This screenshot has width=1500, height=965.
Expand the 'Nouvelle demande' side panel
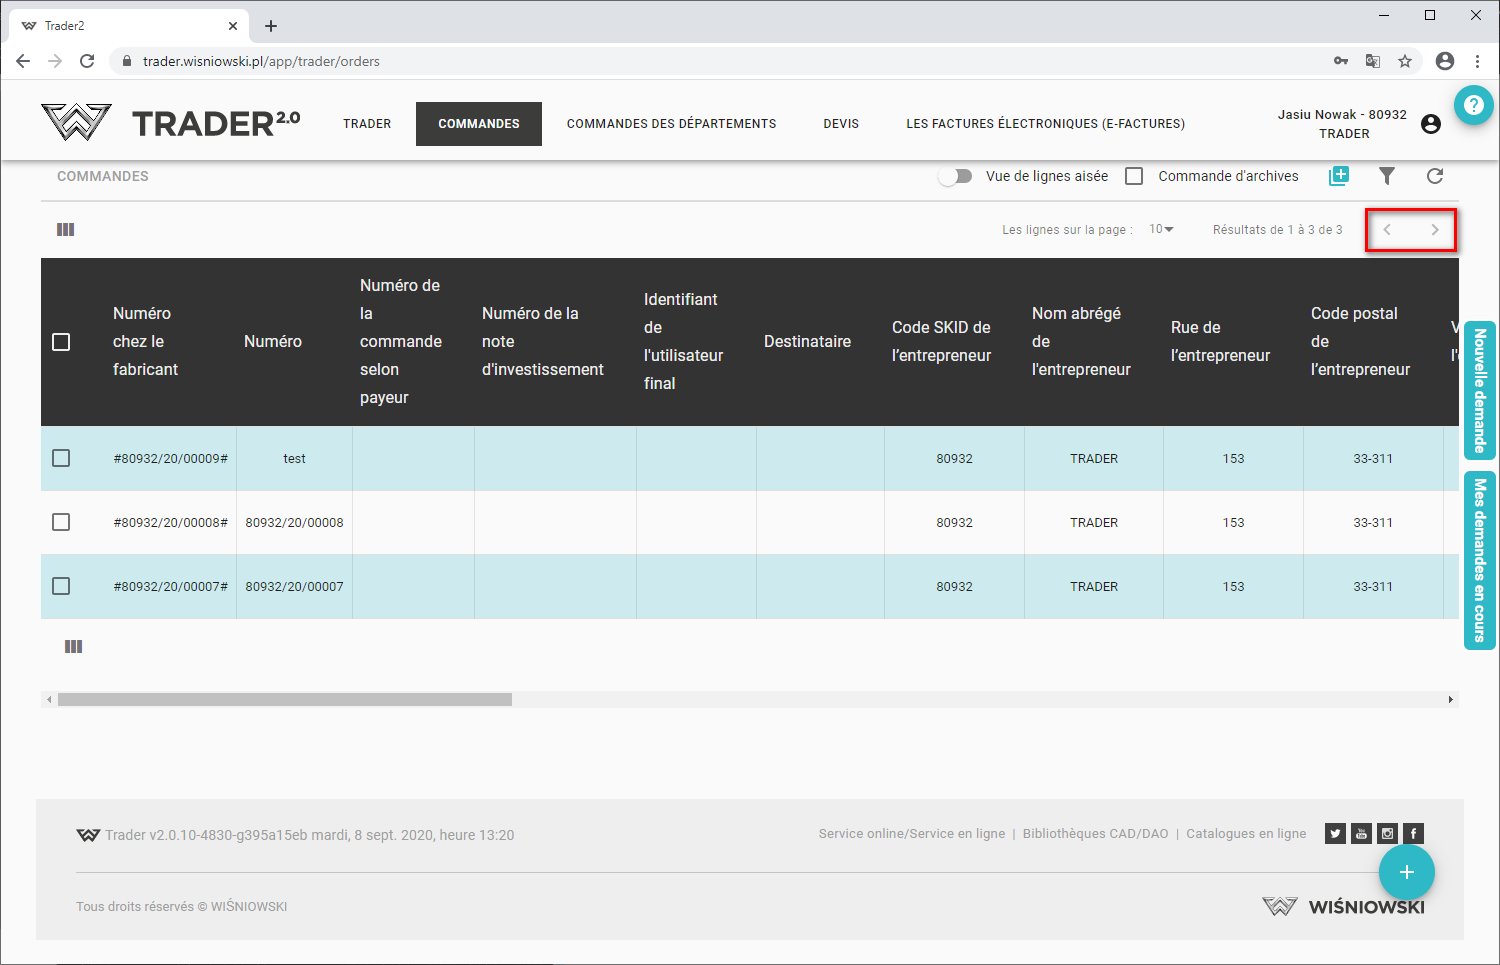click(x=1479, y=390)
